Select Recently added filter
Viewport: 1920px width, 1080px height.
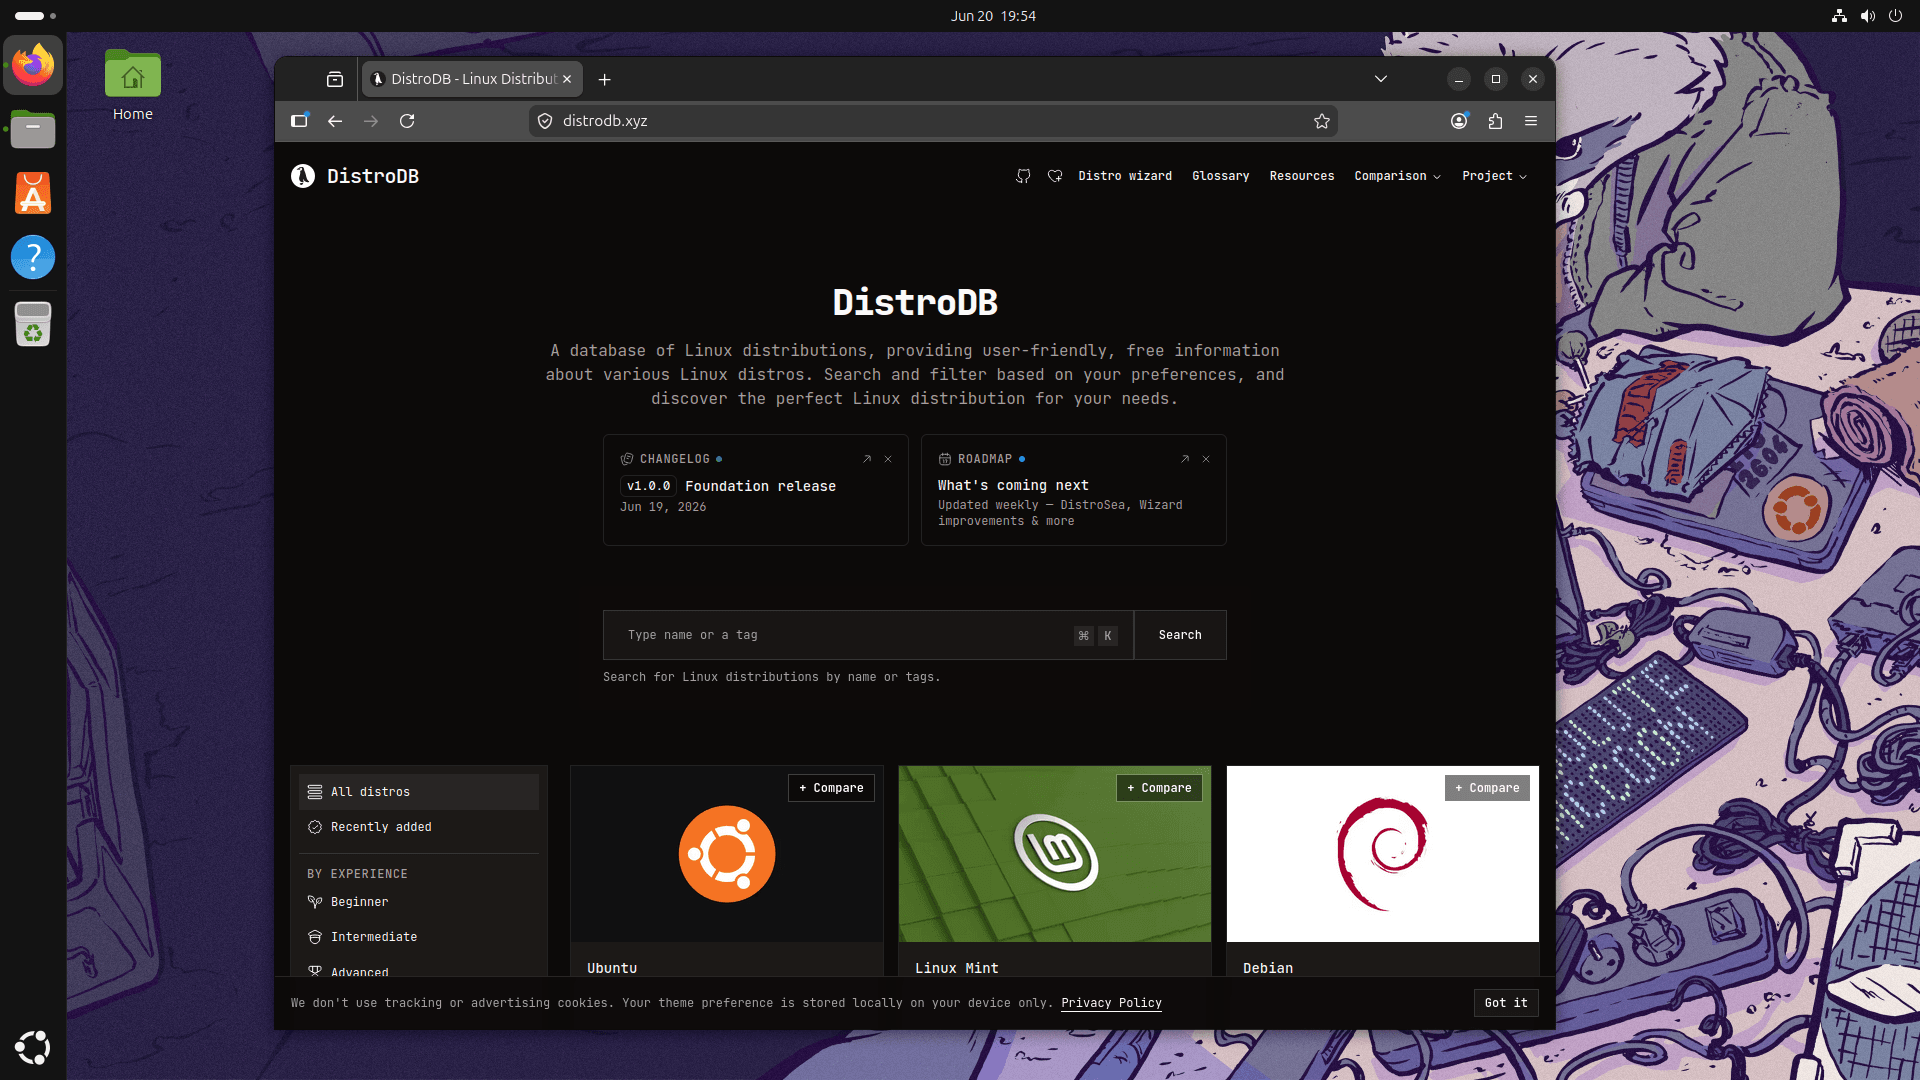point(419,827)
